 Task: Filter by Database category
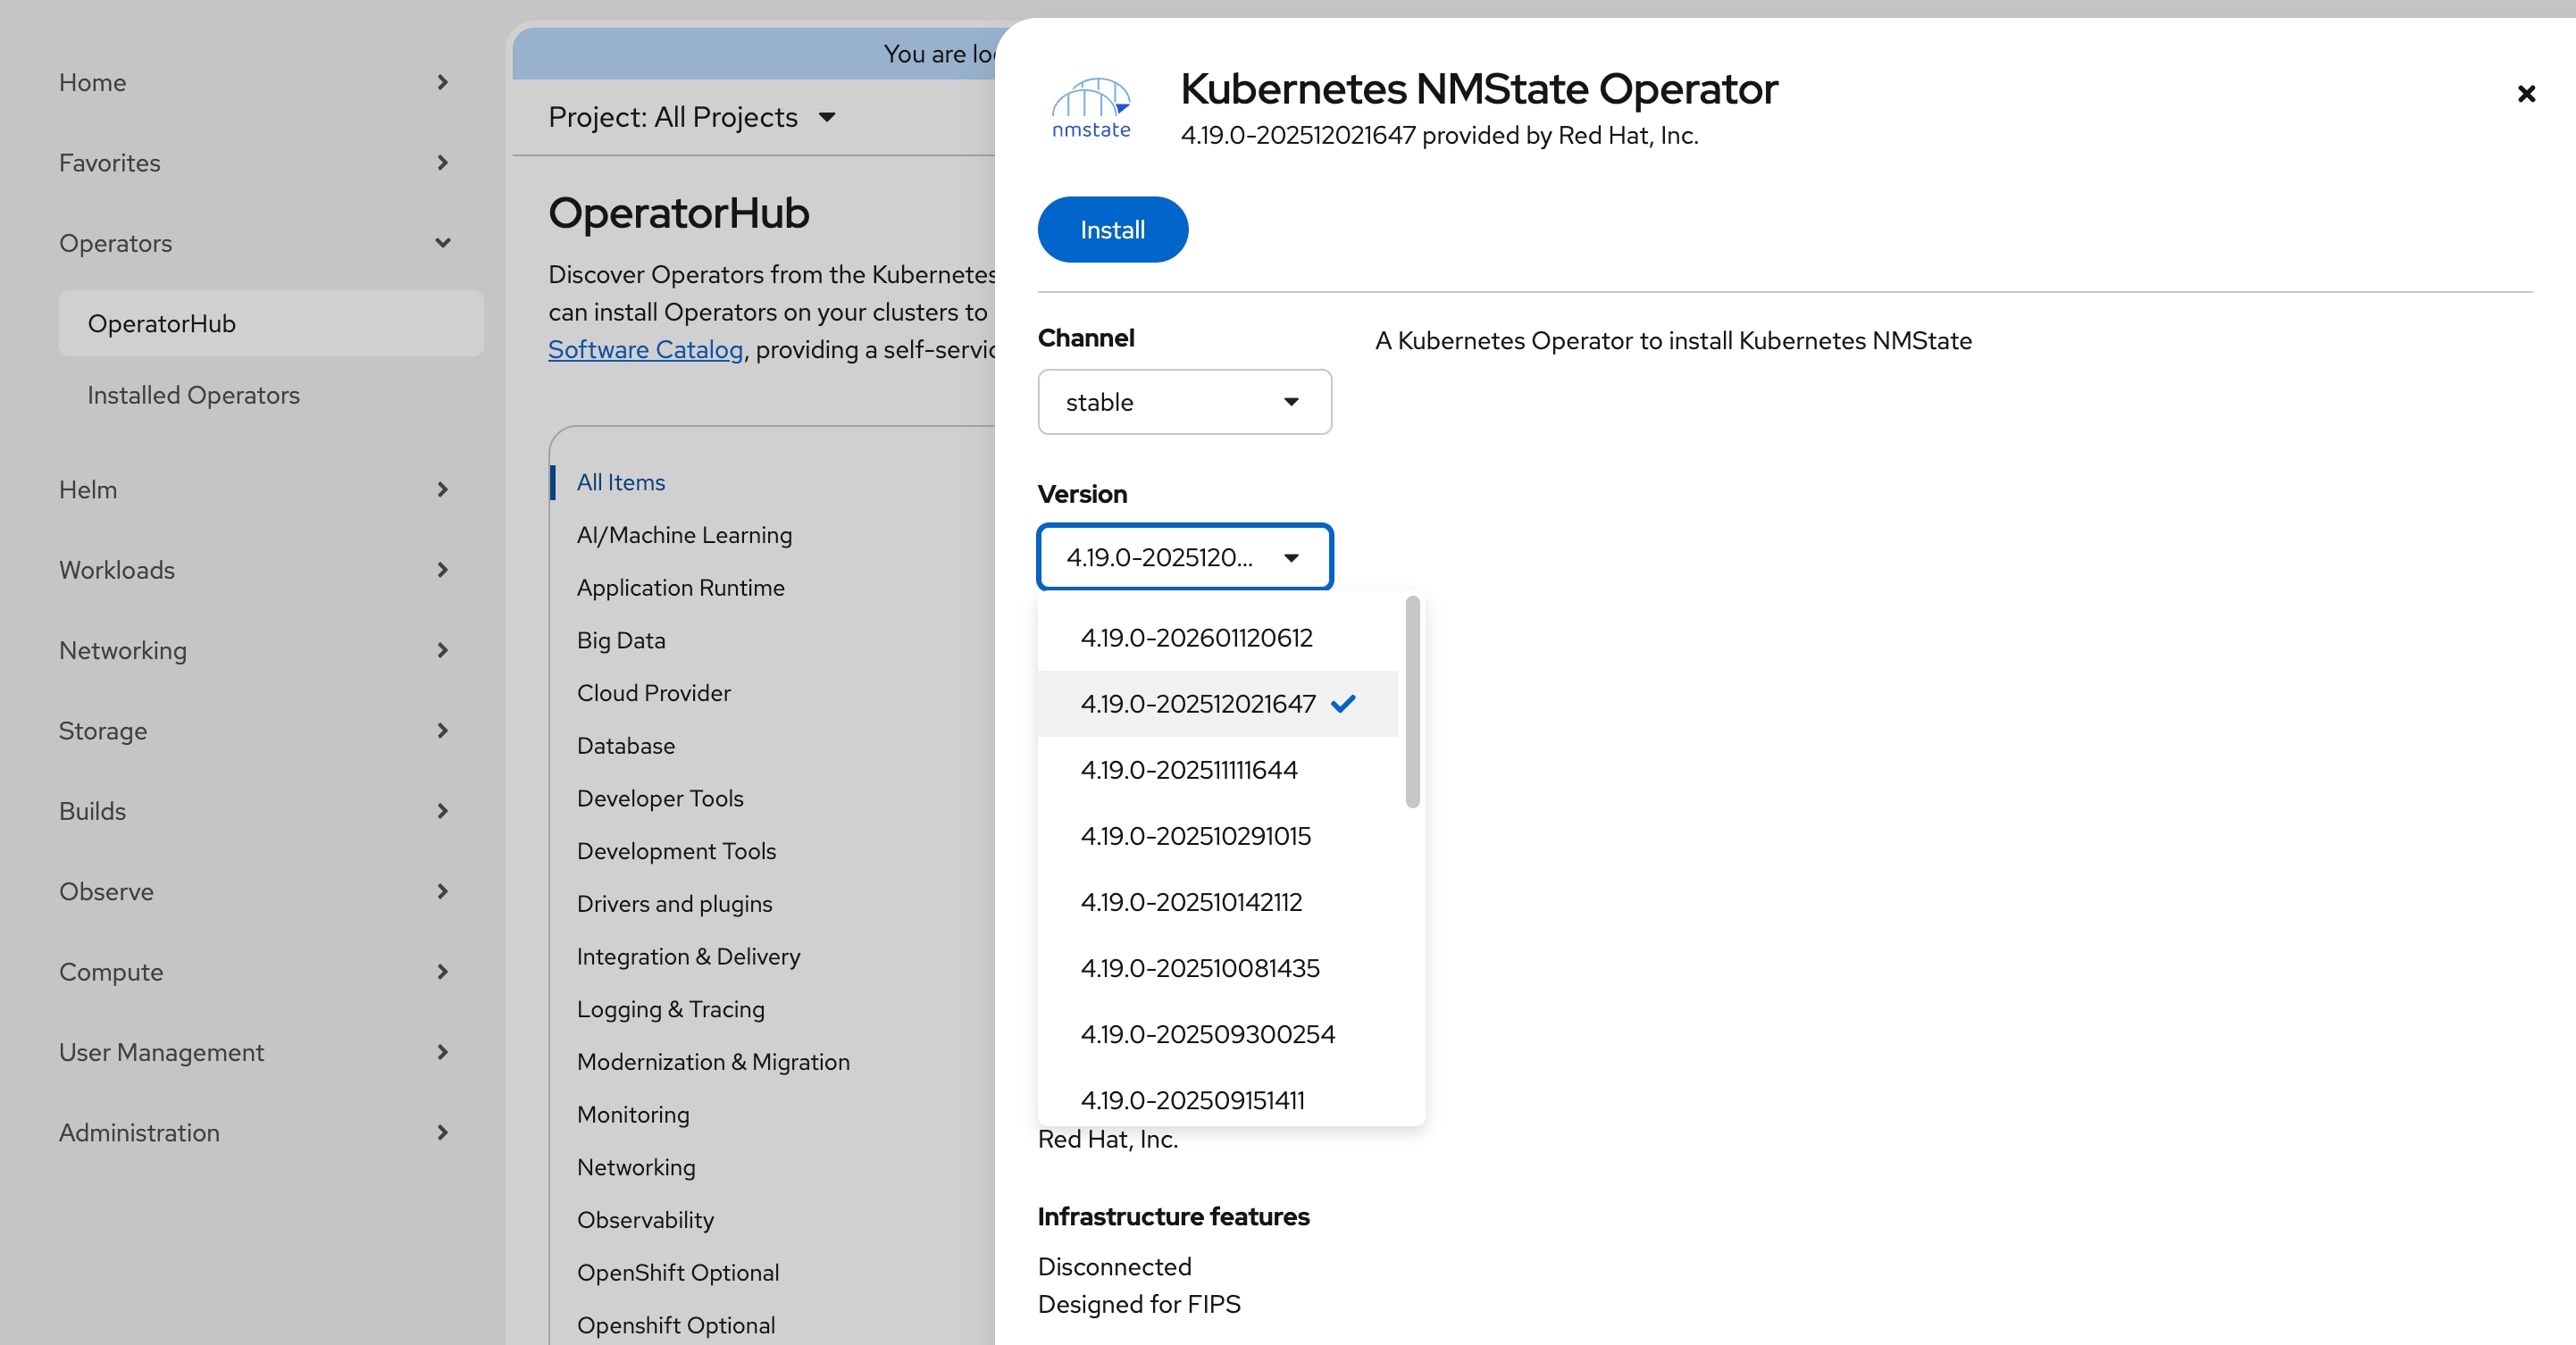(626, 746)
